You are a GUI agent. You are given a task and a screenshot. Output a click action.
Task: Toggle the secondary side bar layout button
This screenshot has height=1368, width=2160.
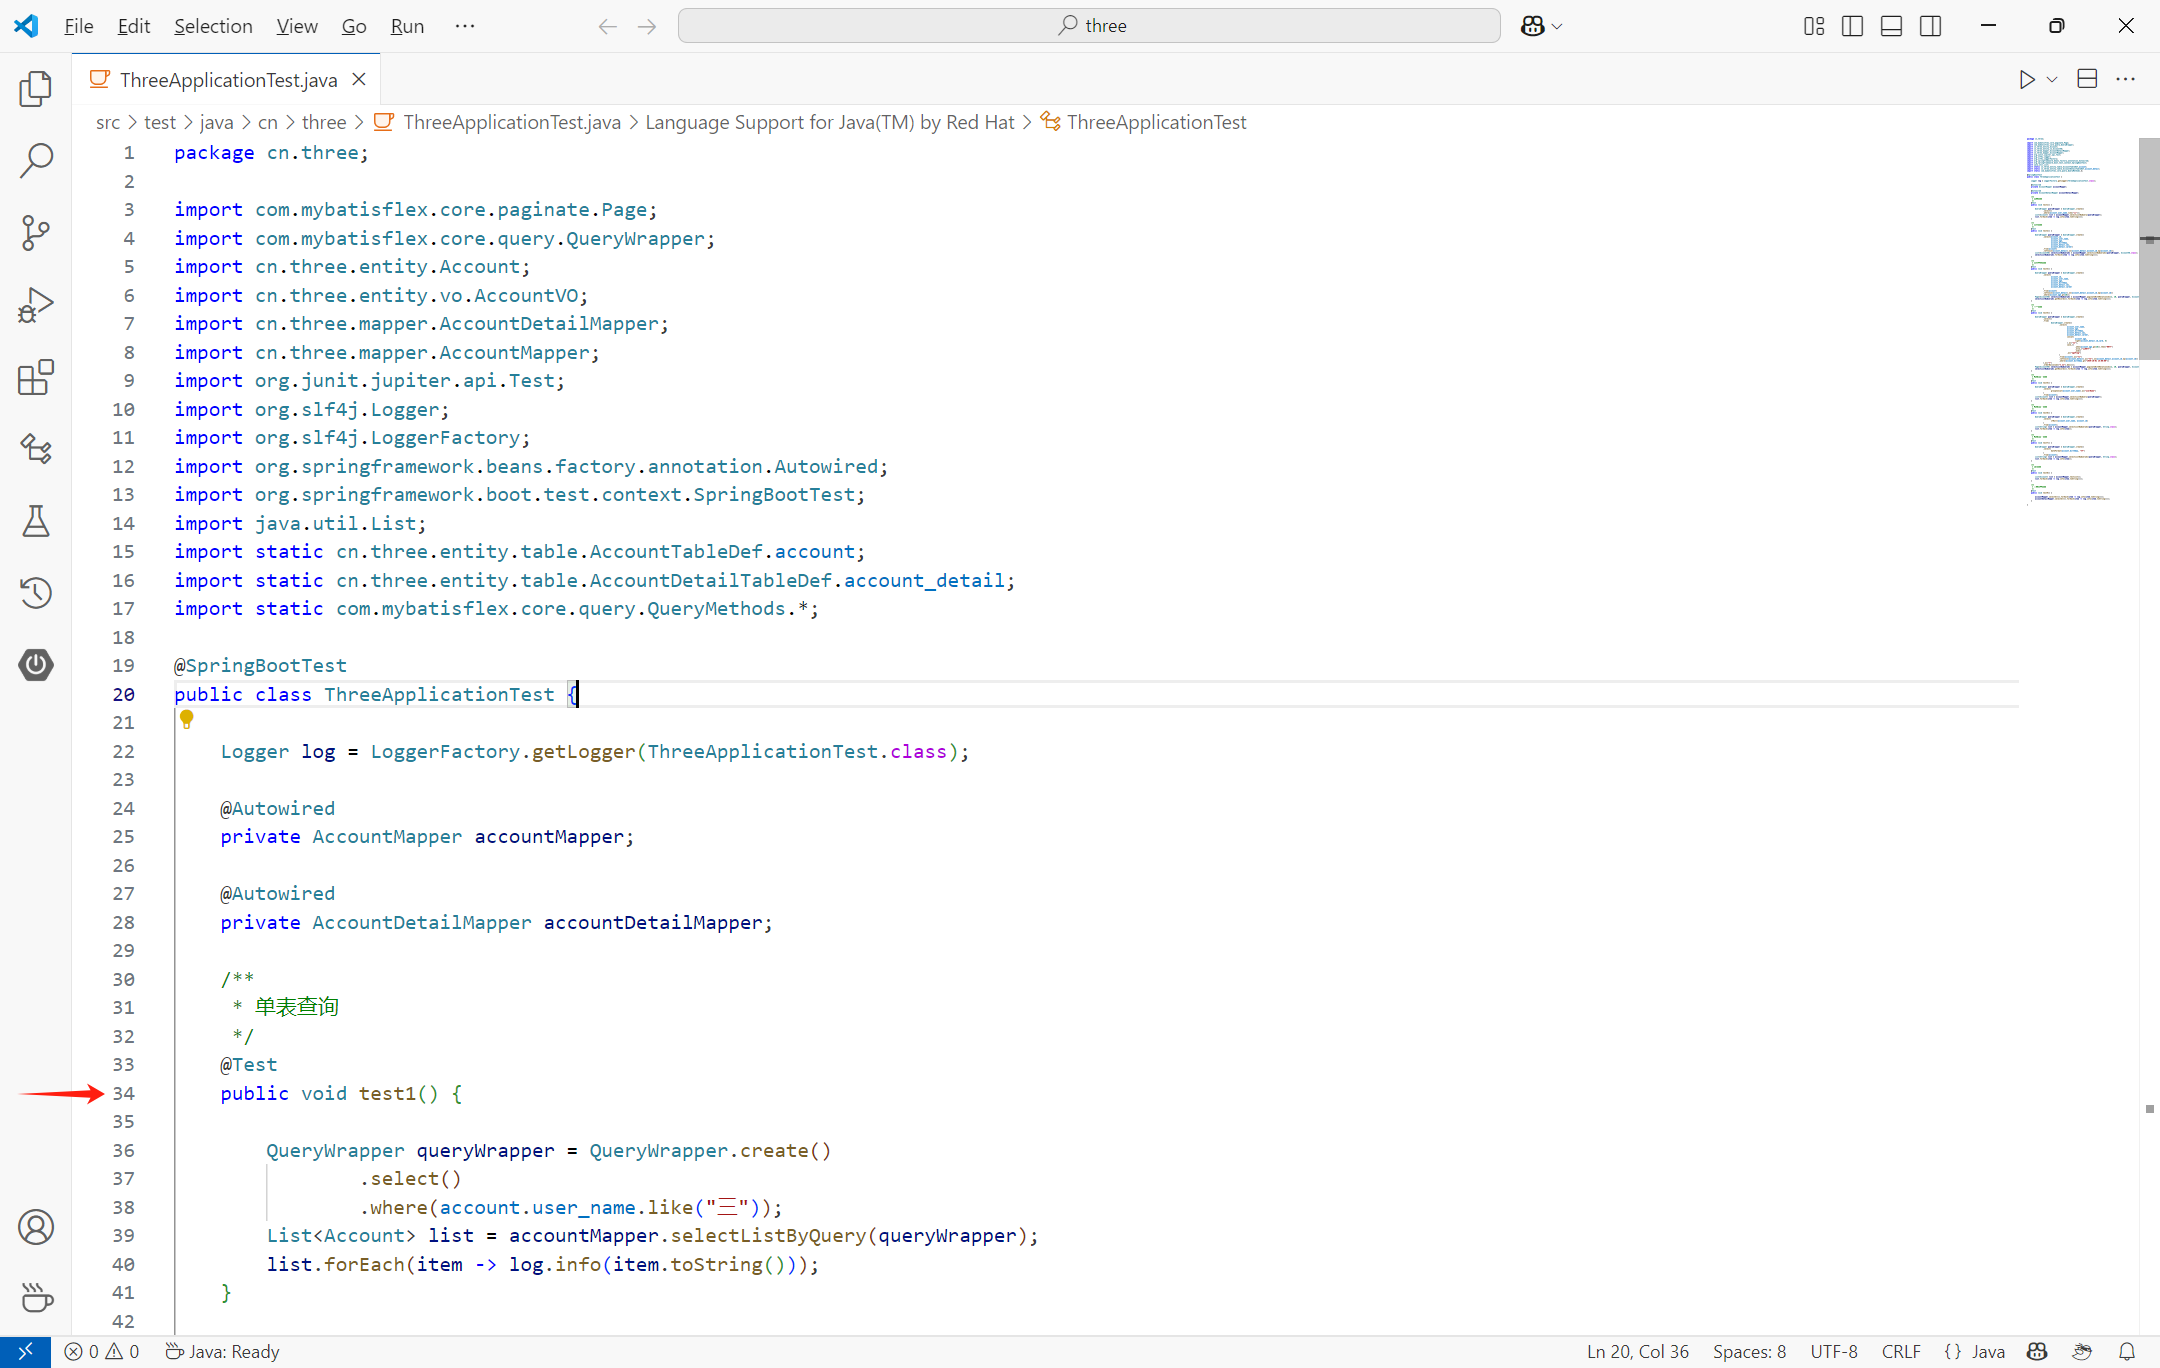1930,26
